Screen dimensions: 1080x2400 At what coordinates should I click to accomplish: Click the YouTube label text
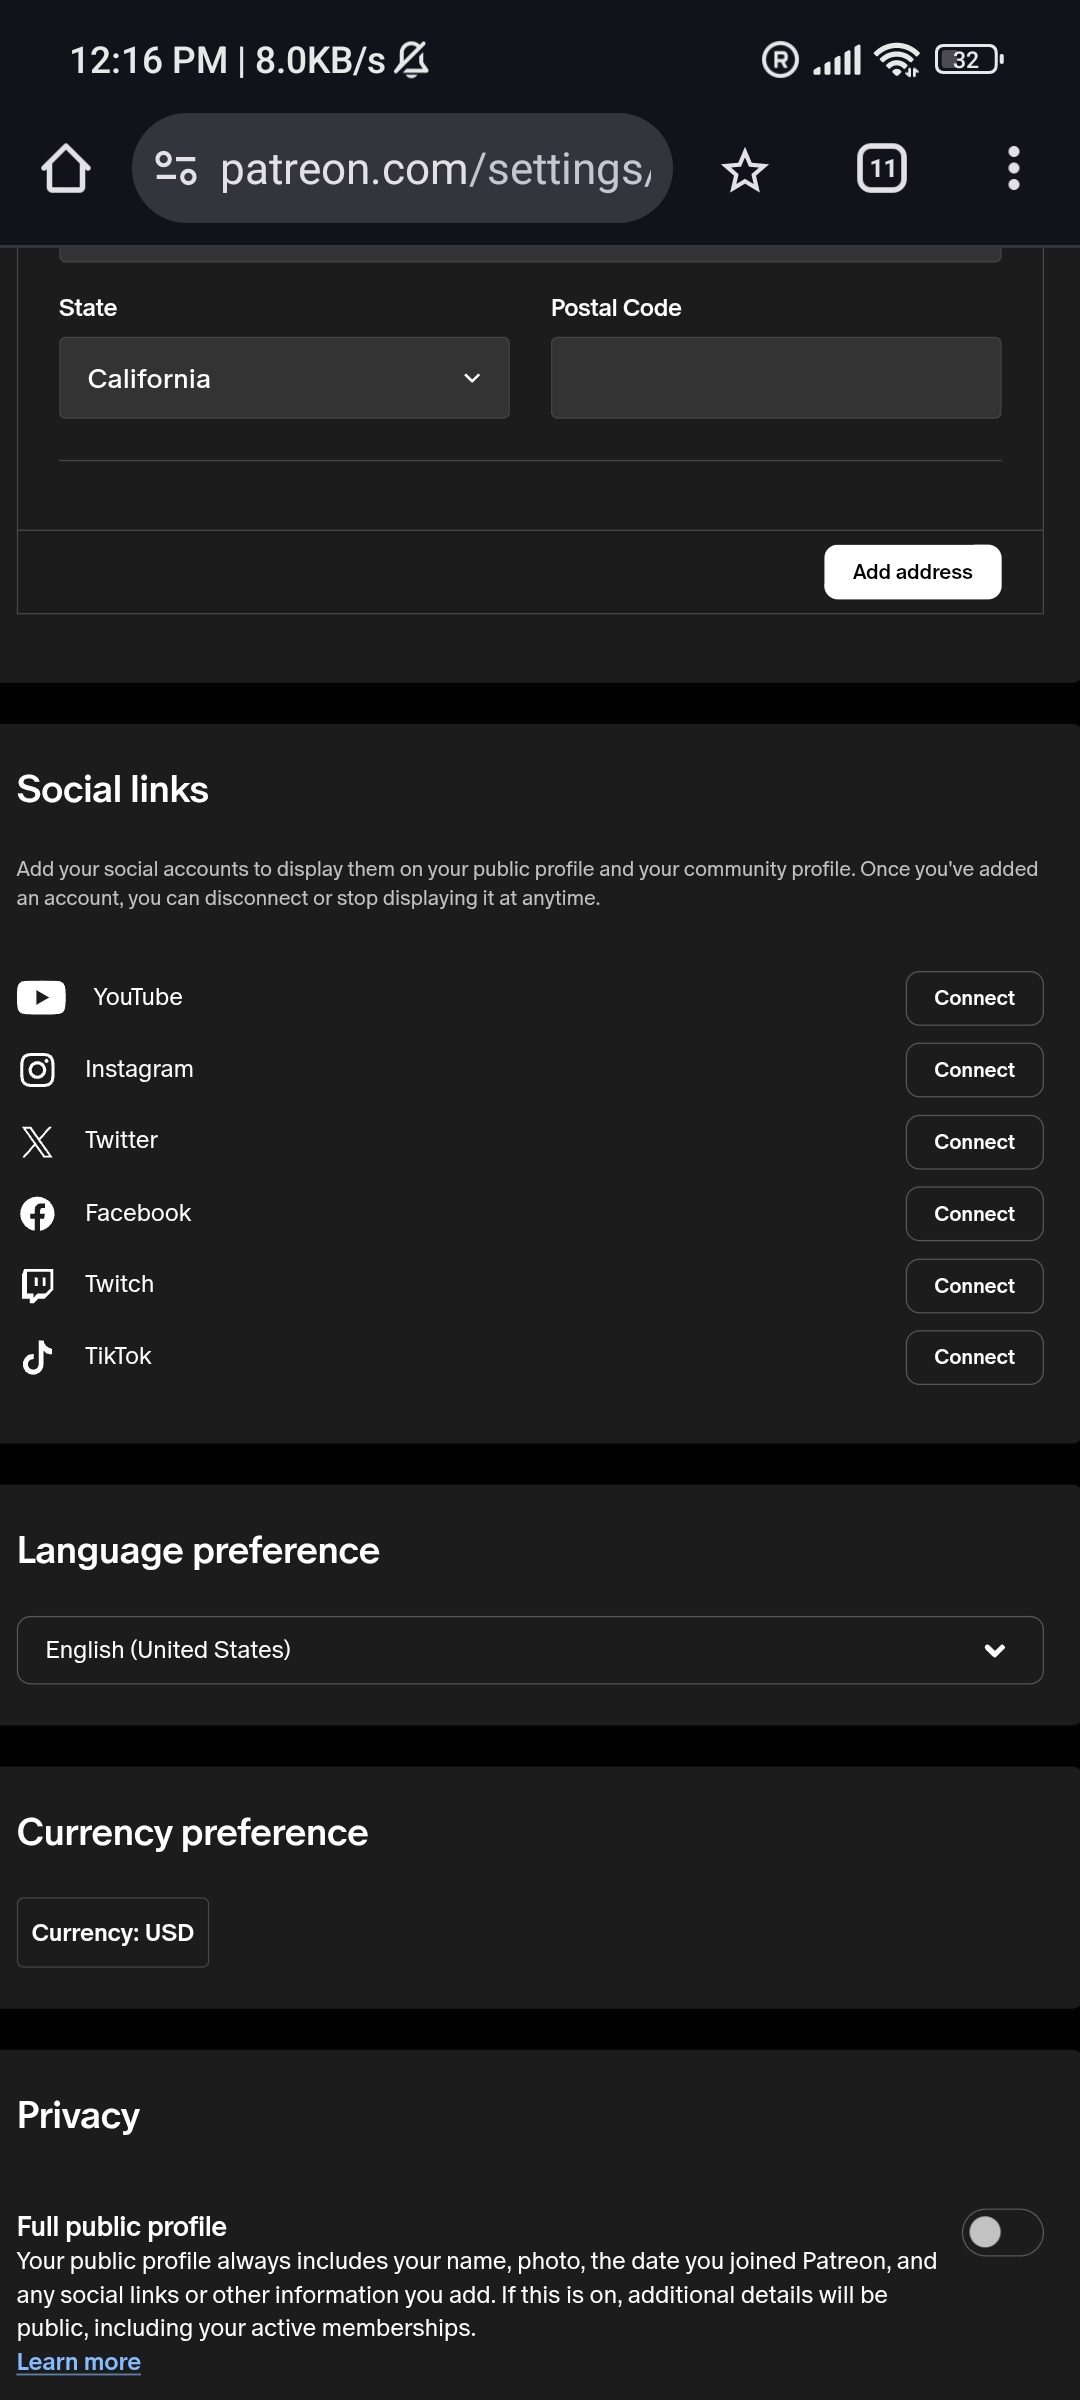138,997
